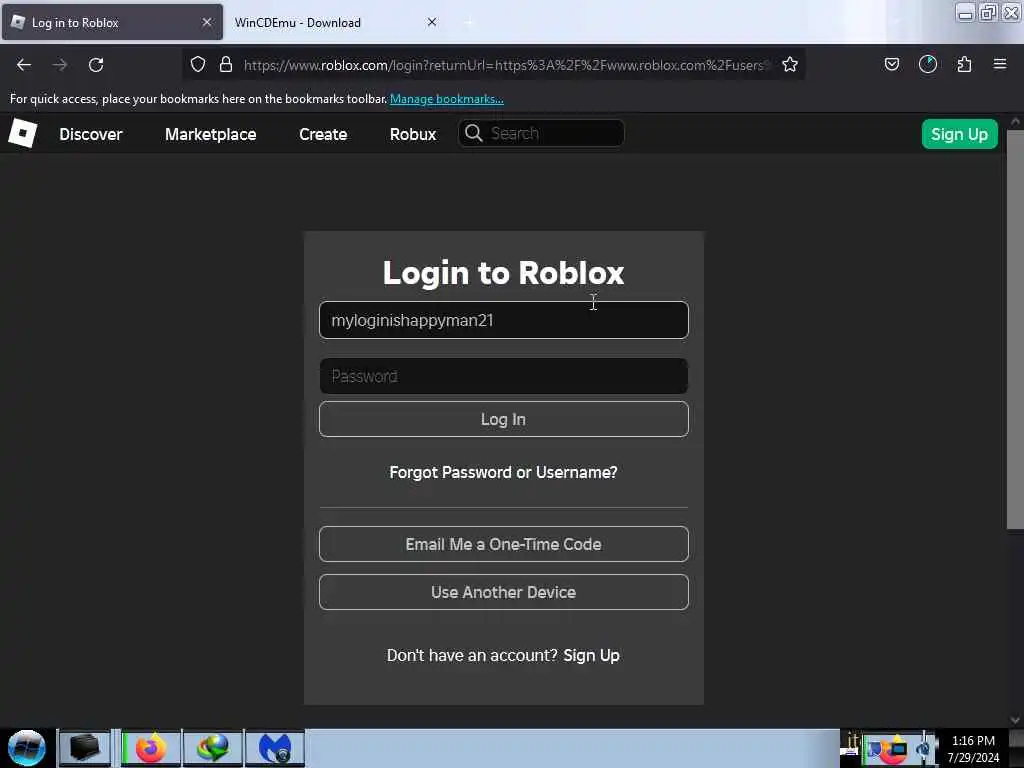Open the Manage bookmarks link

447,99
